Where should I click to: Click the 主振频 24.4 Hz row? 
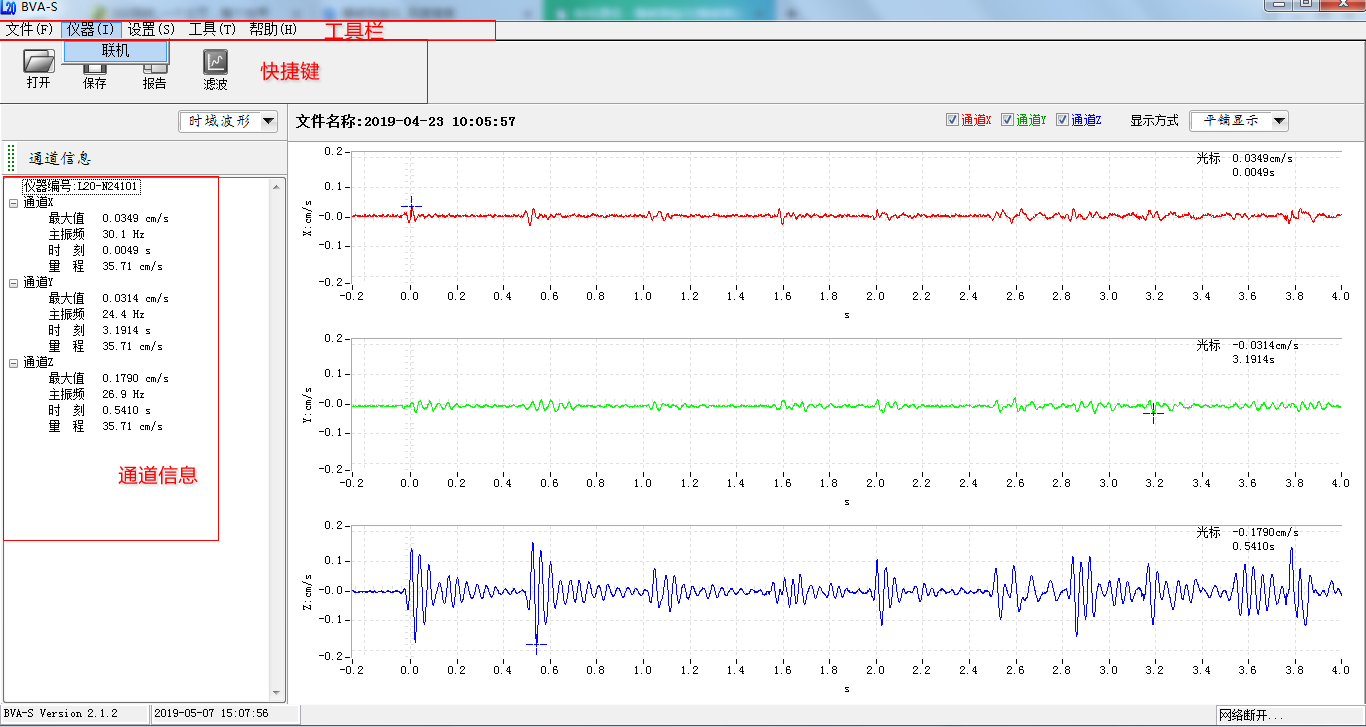click(x=97, y=315)
